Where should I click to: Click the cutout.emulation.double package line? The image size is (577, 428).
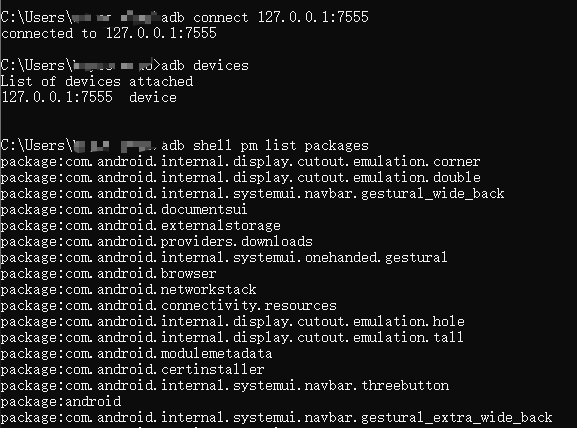click(241, 177)
